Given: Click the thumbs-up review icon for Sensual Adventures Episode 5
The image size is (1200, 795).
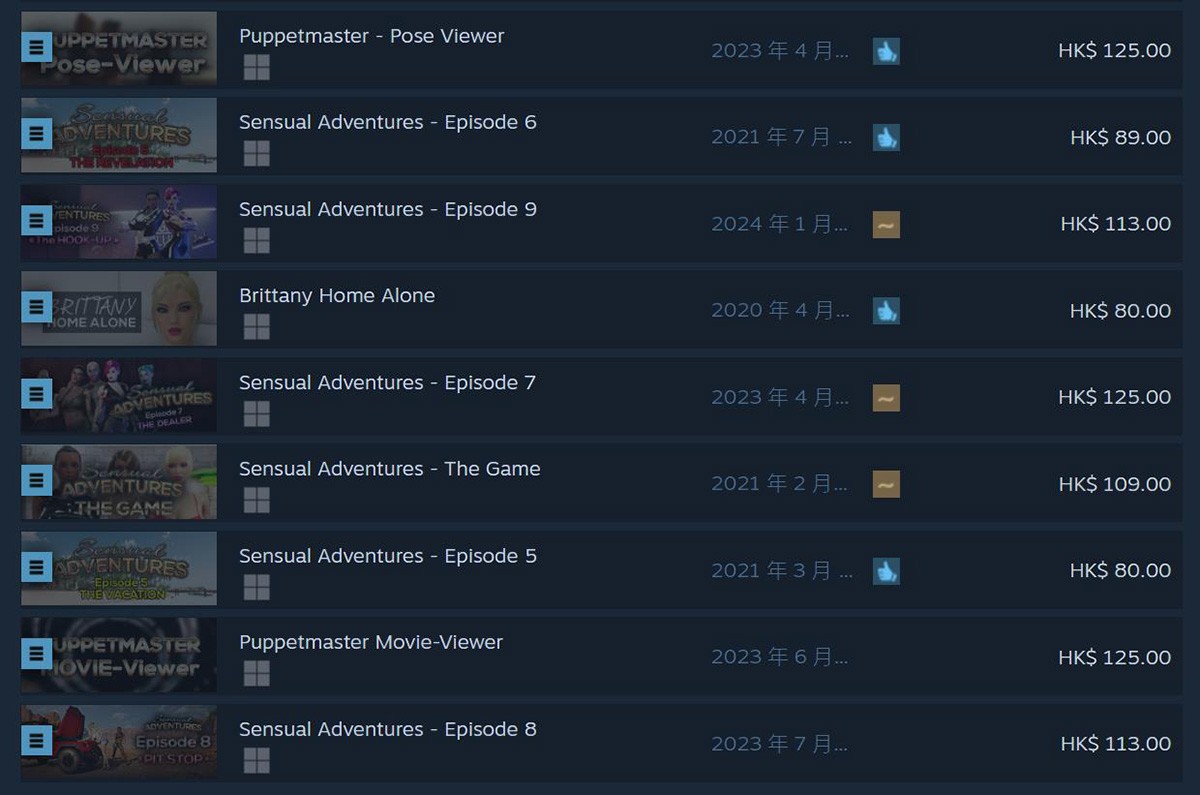Looking at the screenshot, I should (886, 571).
